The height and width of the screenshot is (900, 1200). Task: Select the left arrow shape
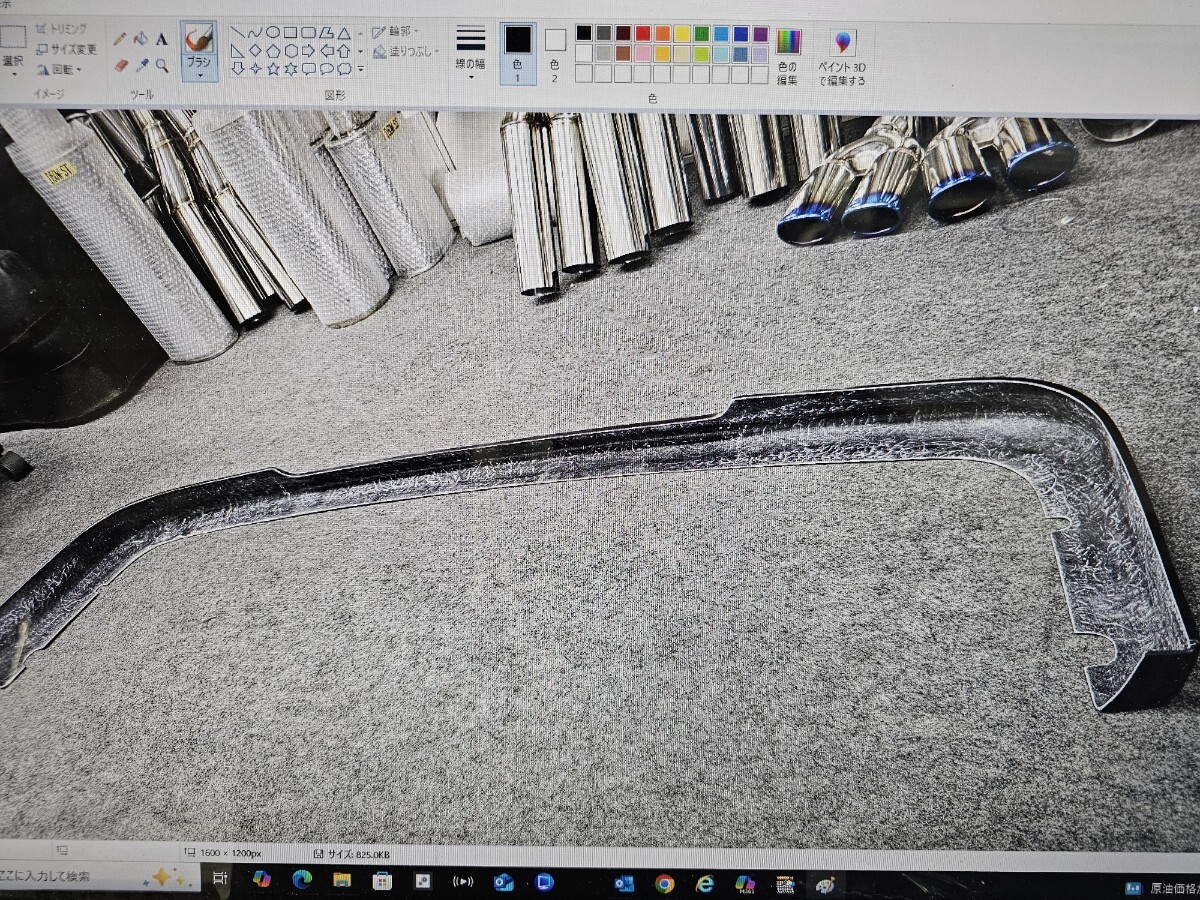326,50
